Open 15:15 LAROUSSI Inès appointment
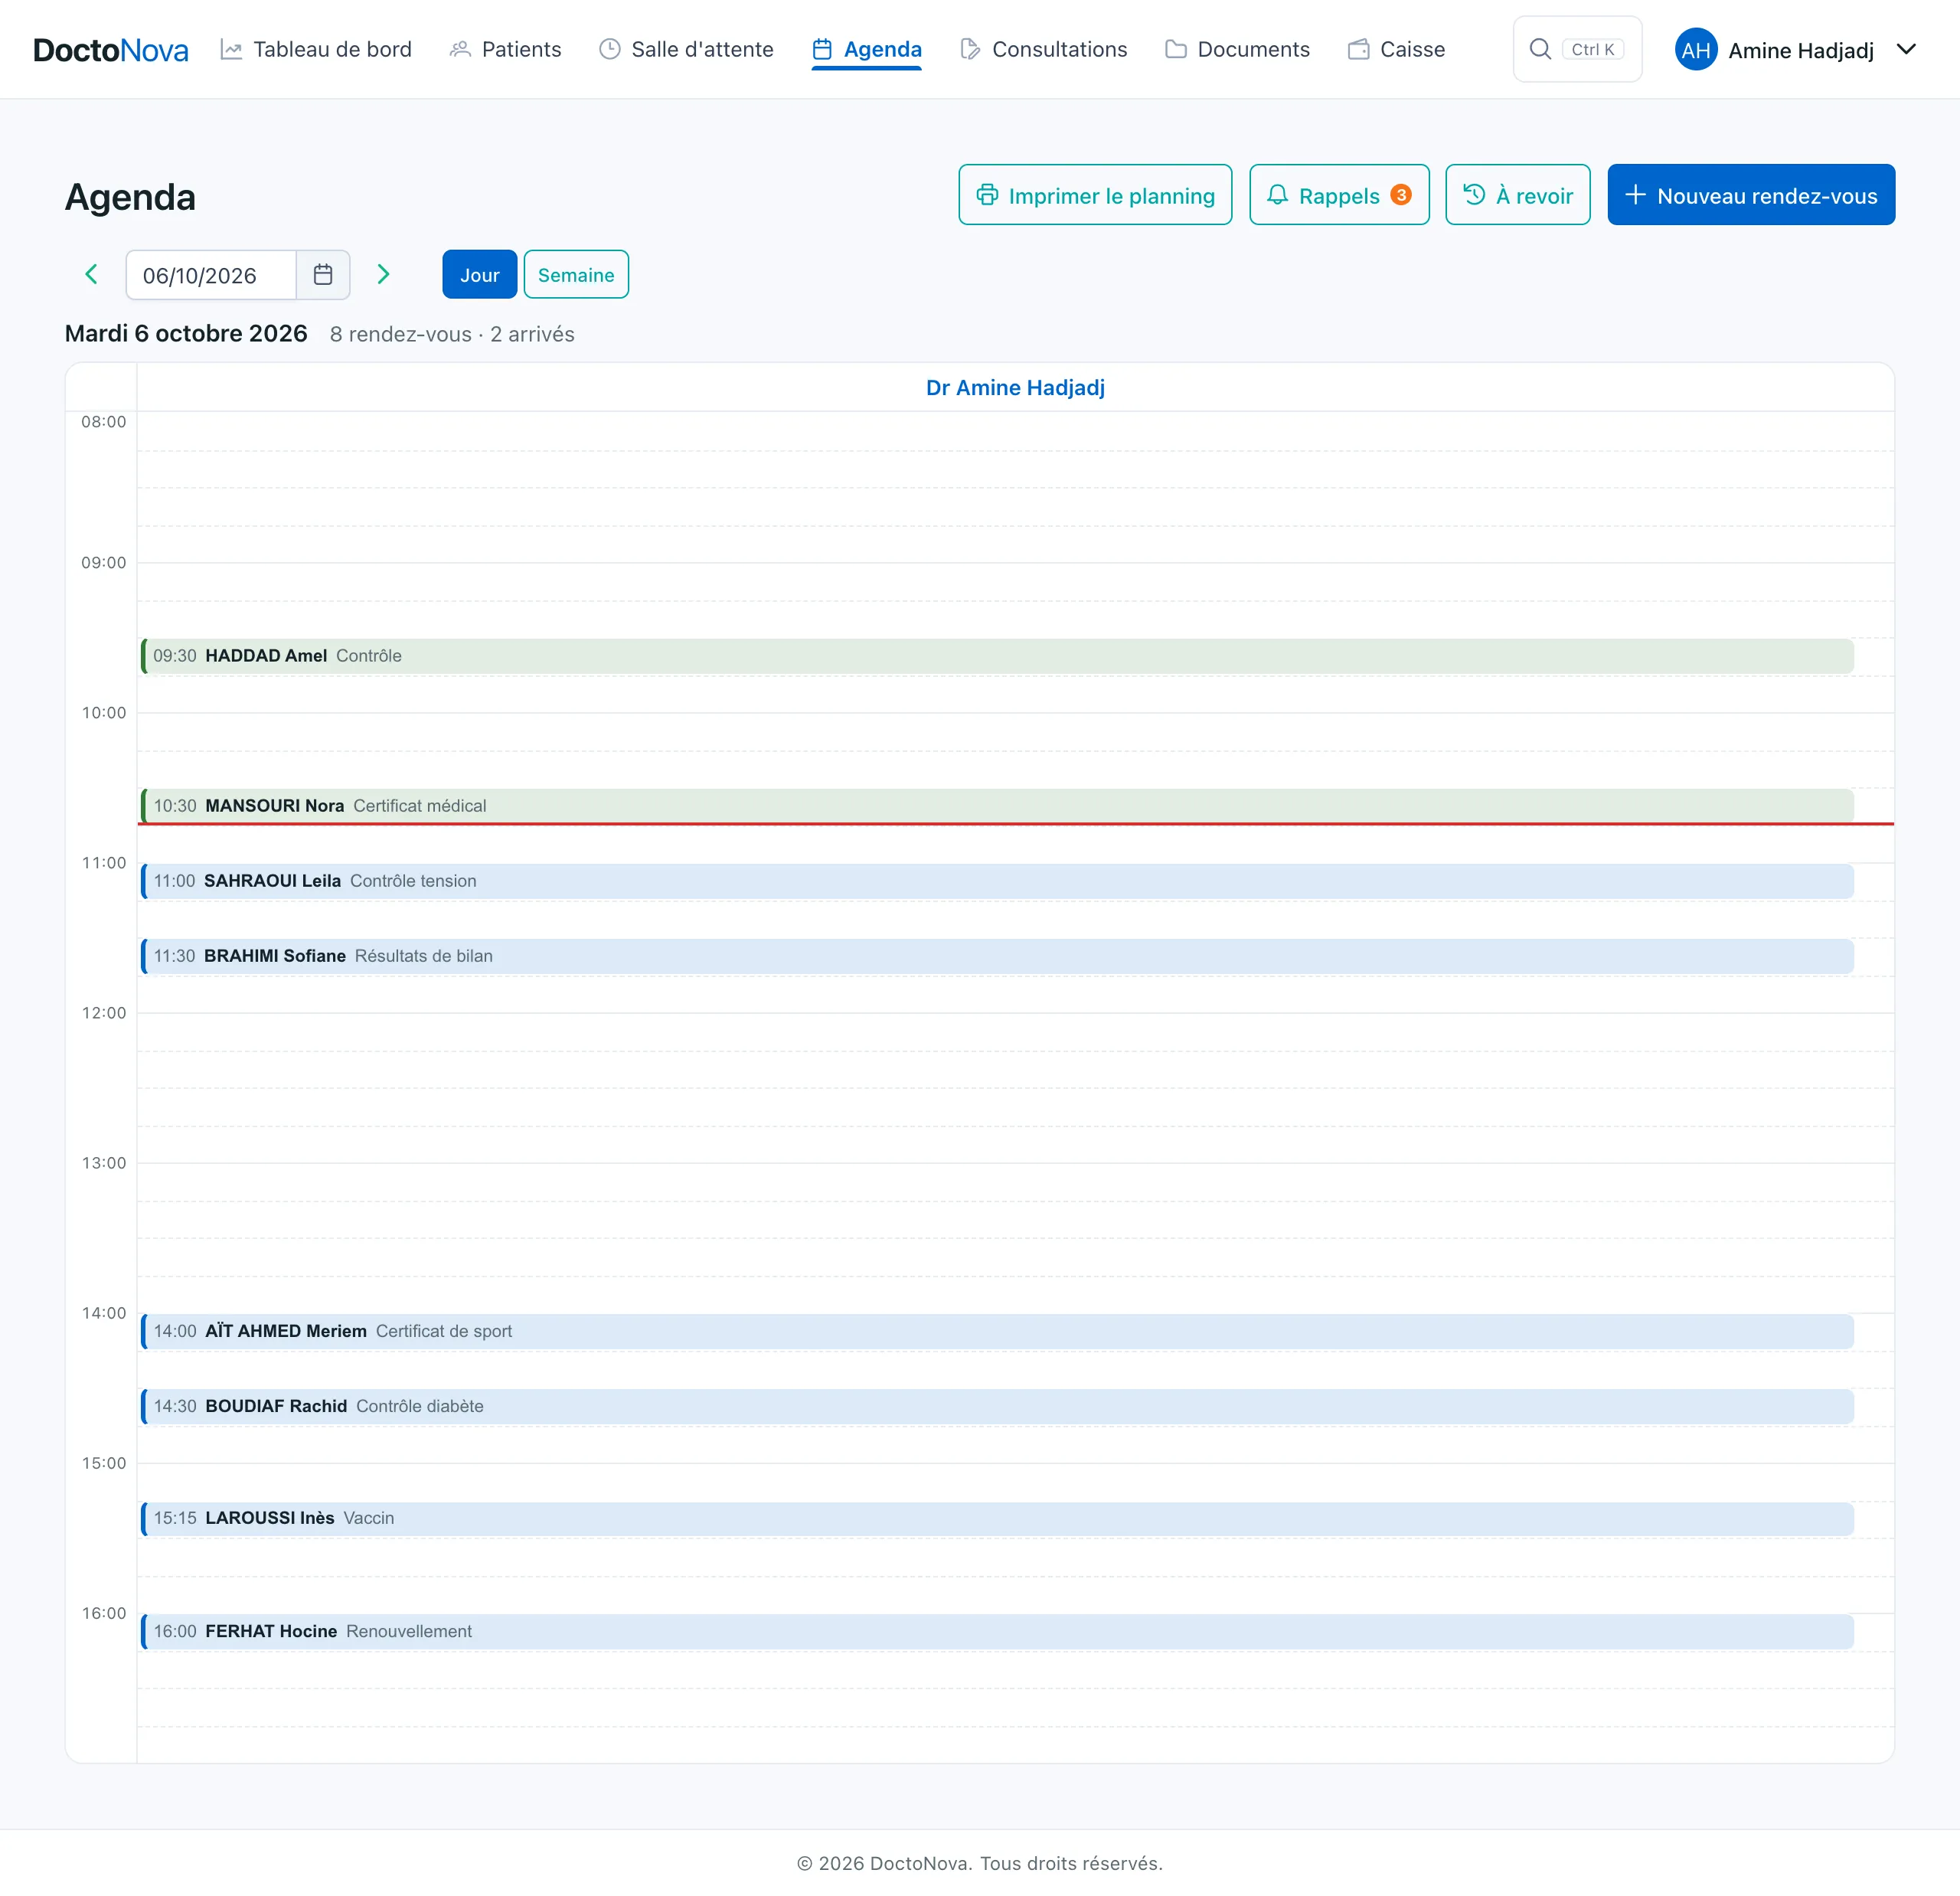 click(x=997, y=1518)
